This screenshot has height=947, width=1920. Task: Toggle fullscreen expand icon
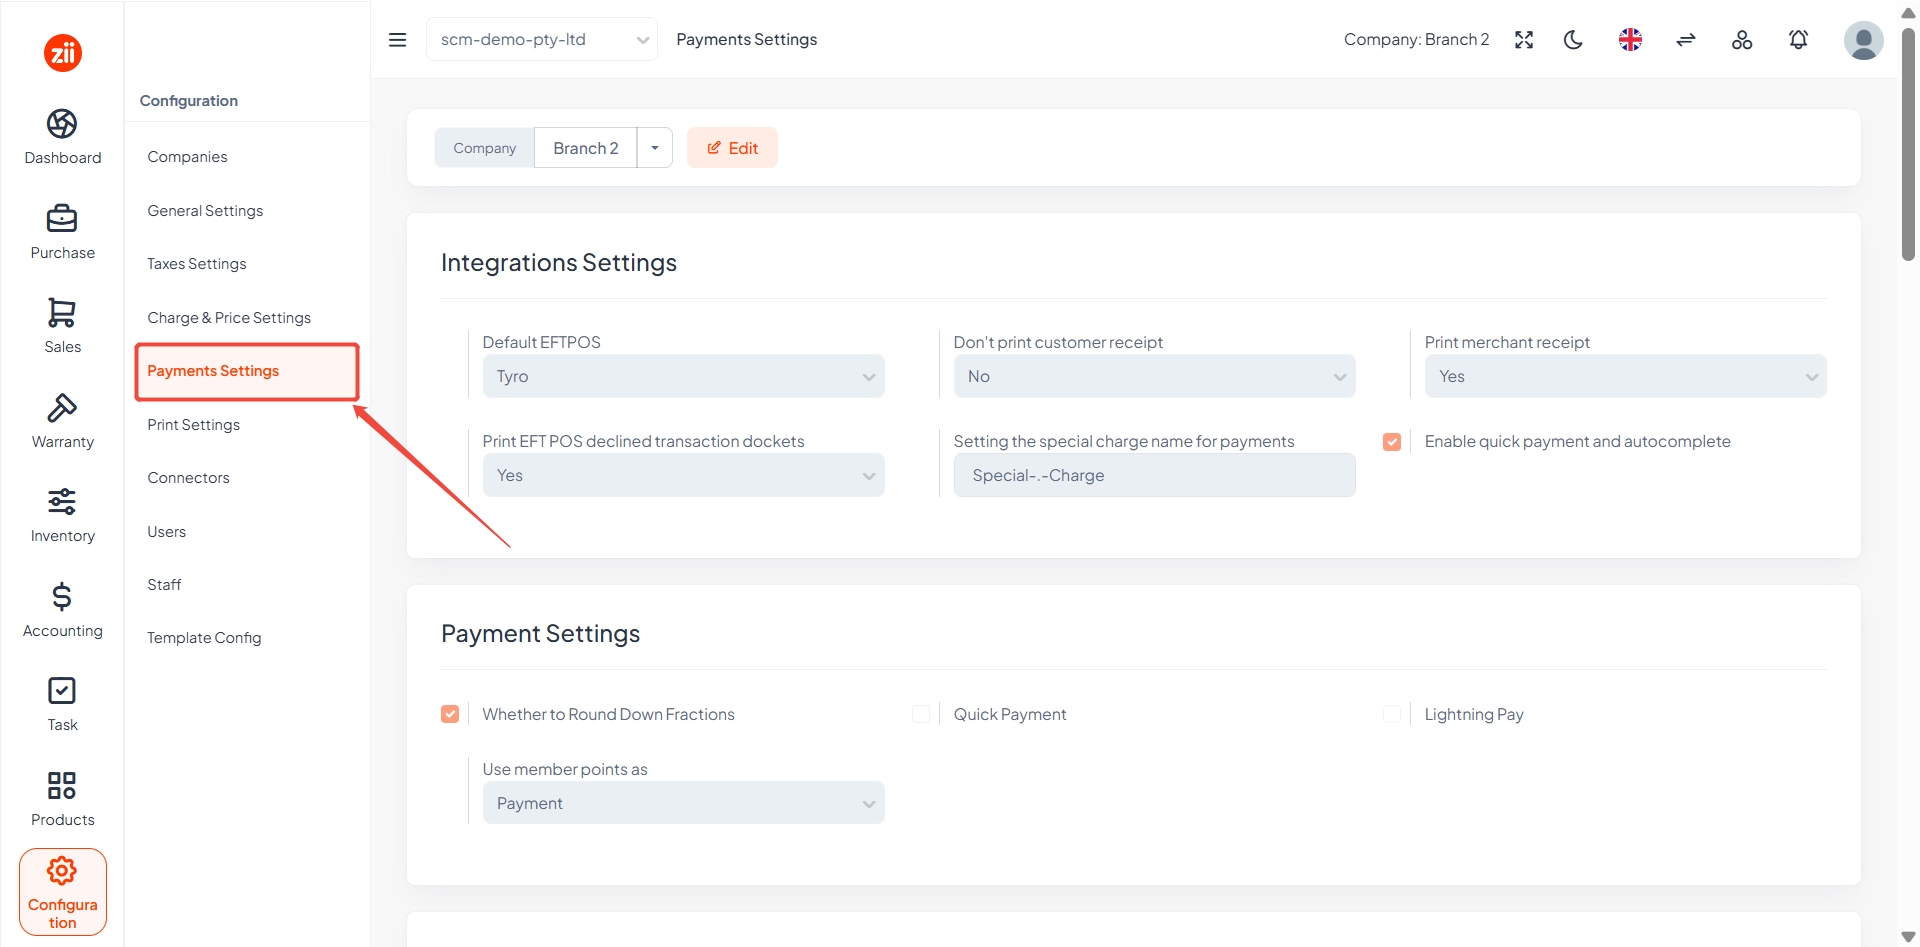click(1524, 40)
